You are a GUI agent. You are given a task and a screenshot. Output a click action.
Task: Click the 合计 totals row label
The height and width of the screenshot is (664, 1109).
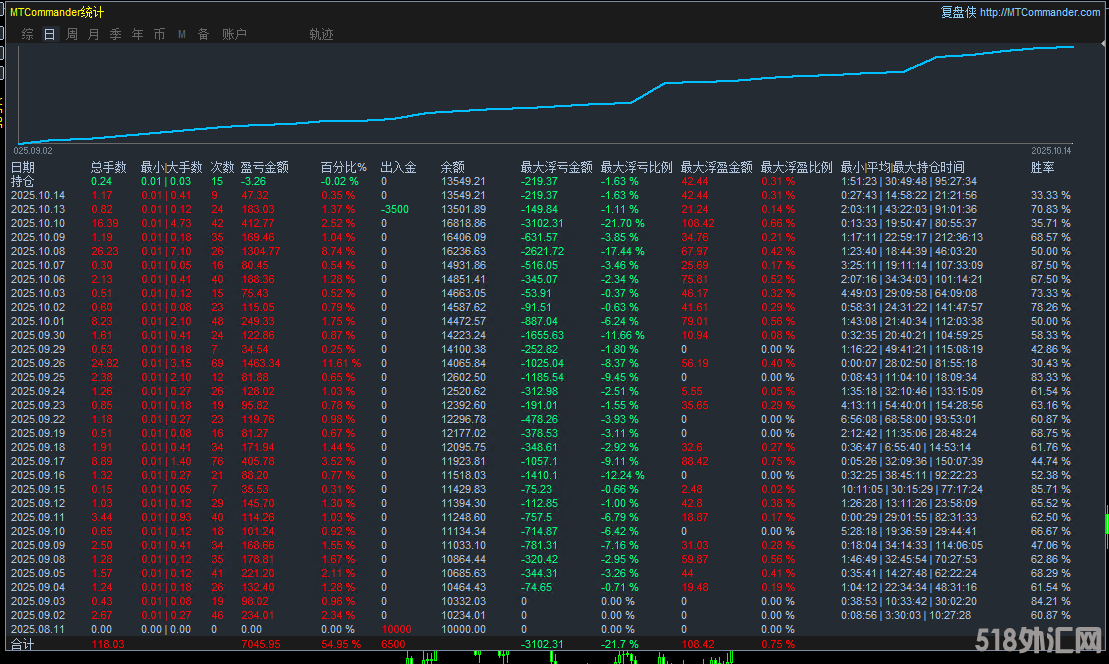pyautogui.click(x=22, y=644)
